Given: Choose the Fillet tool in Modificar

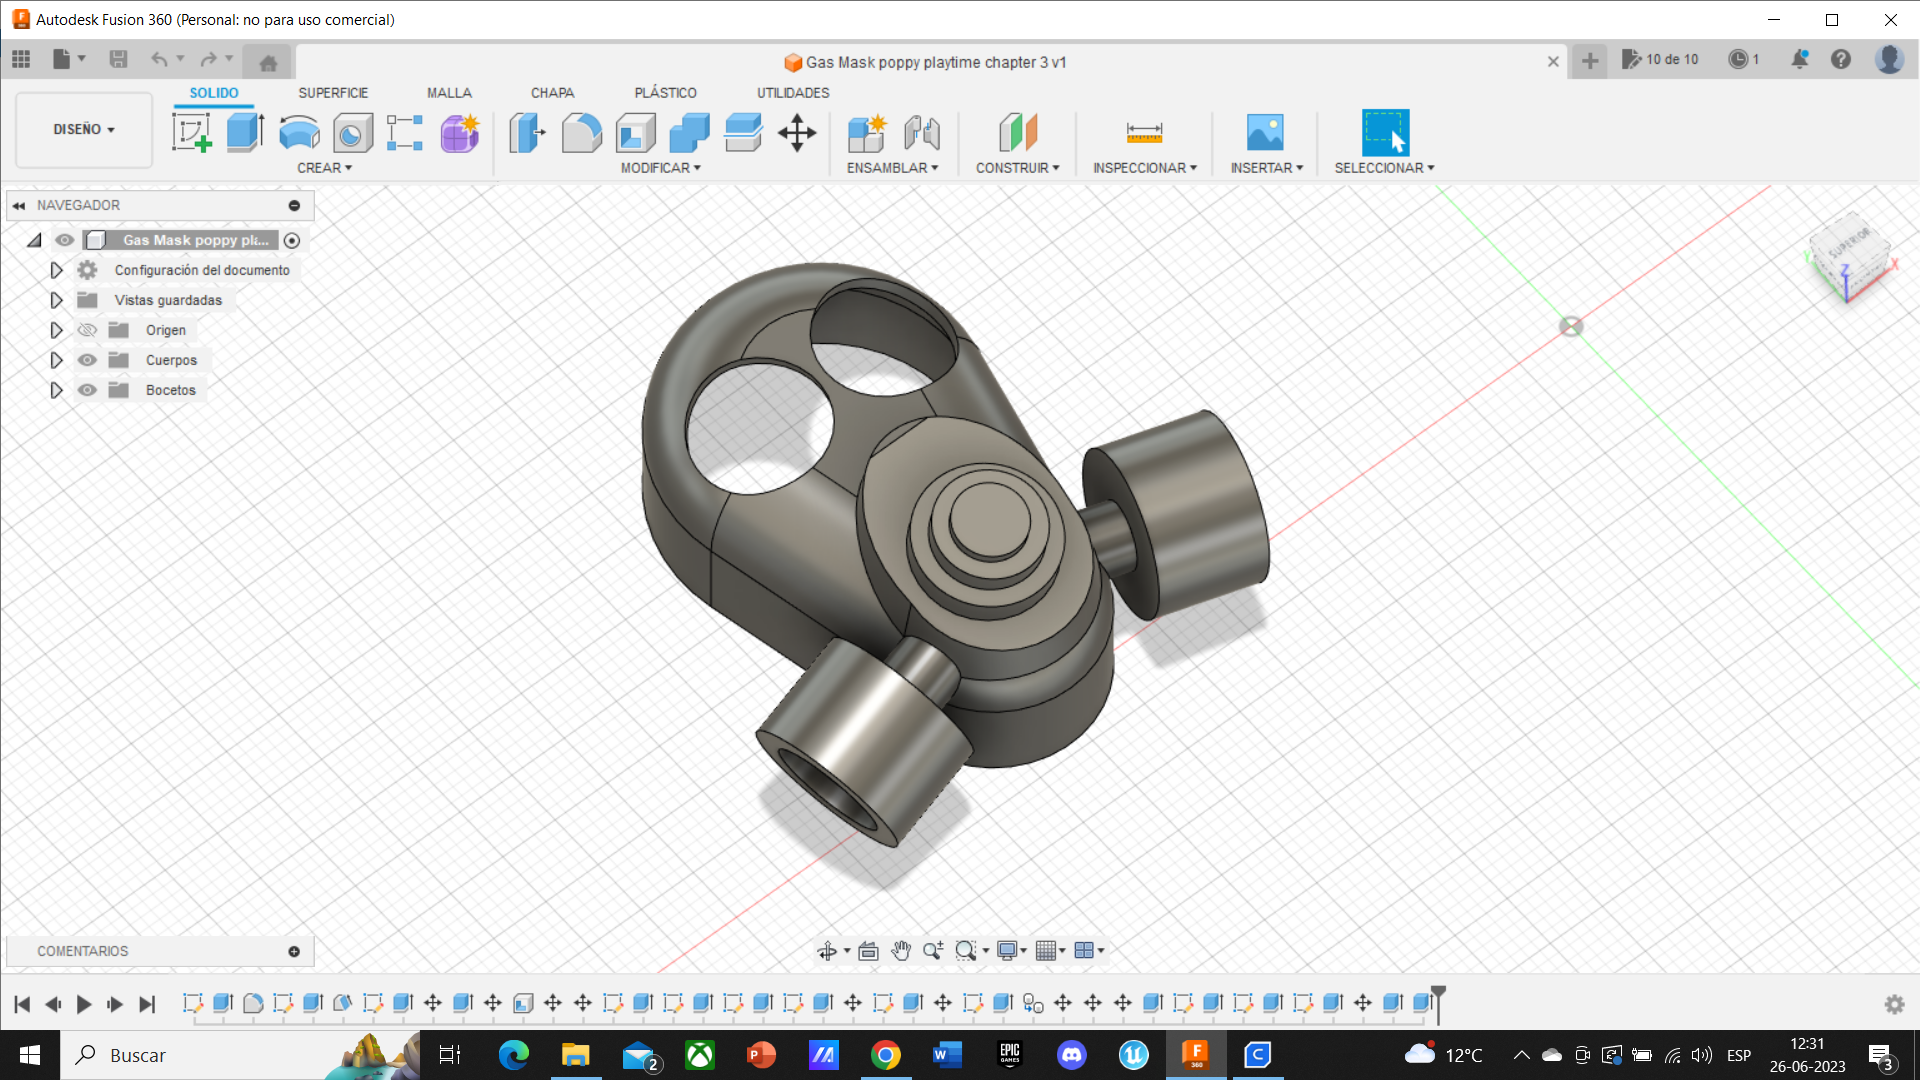Looking at the screenshot, I should [581, 132].
